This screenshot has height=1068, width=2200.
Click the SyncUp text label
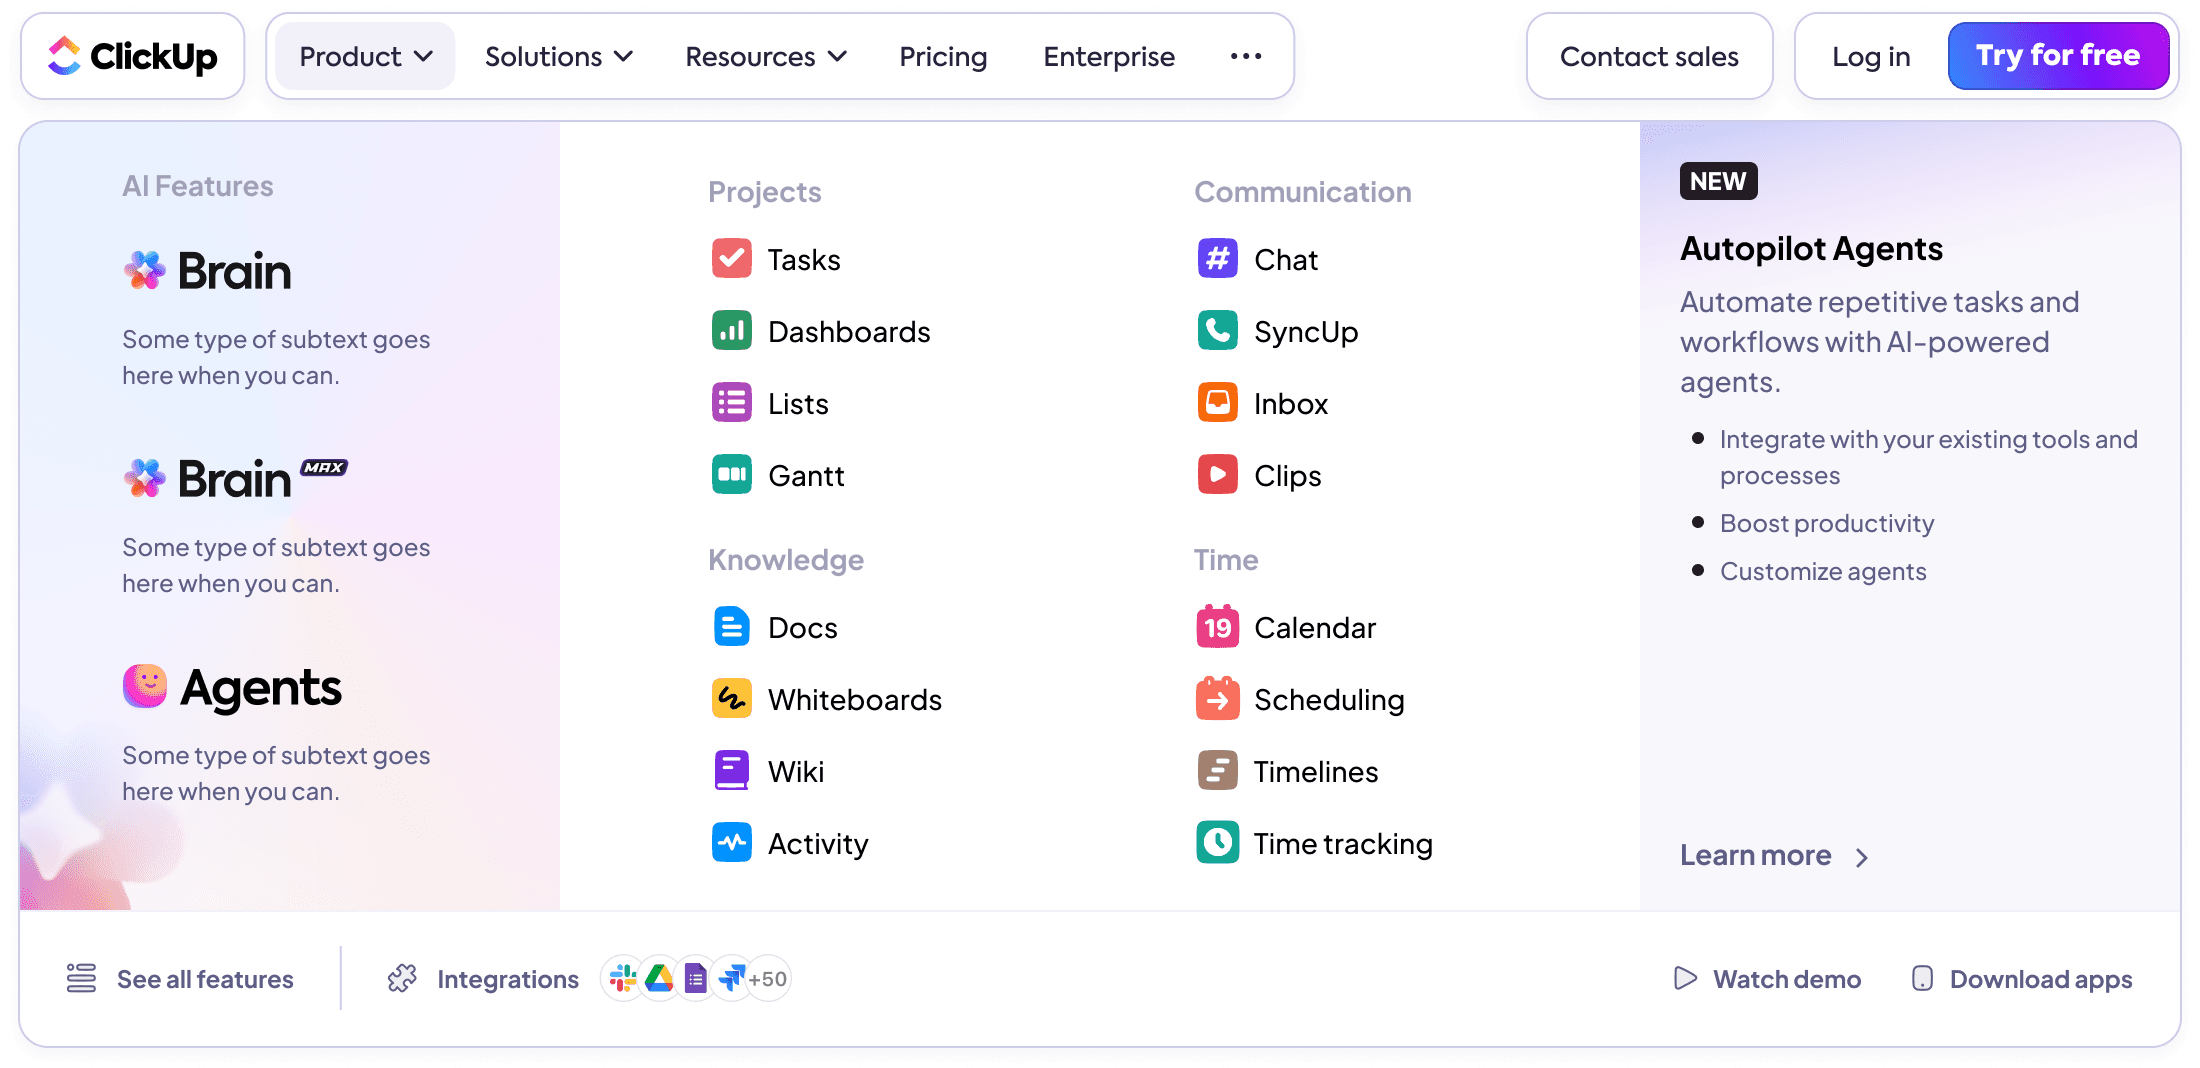point(1306,331)
